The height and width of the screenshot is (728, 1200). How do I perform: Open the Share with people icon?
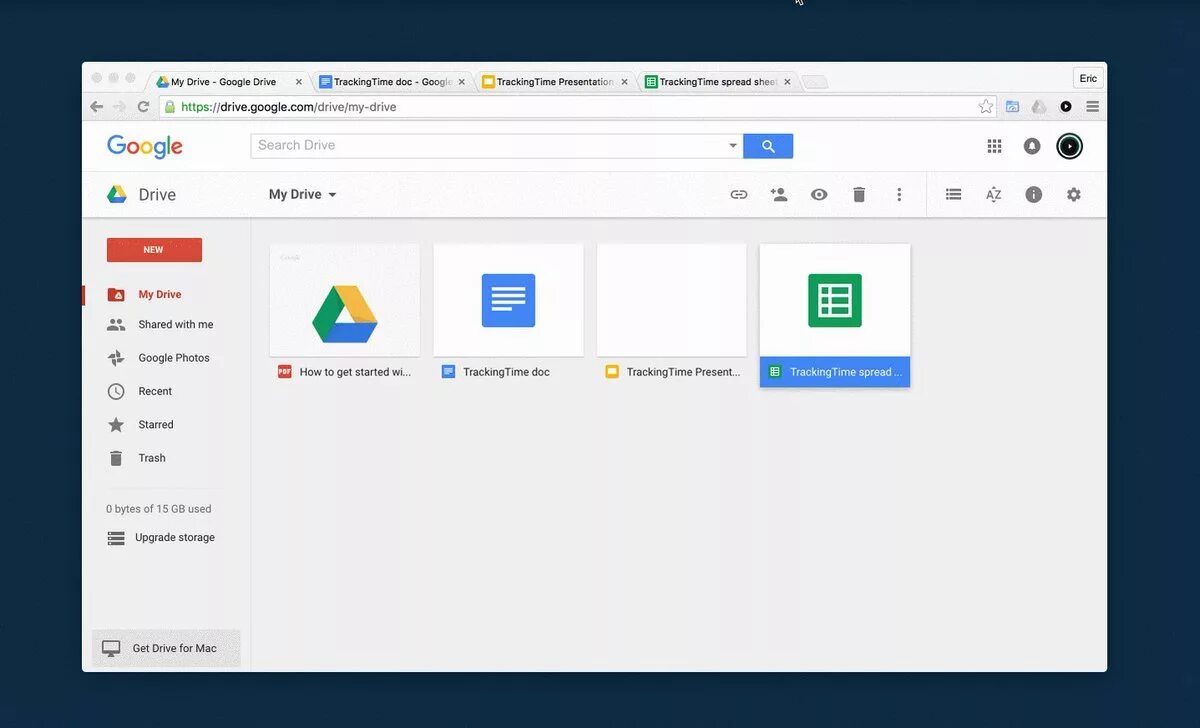point(779,195)
